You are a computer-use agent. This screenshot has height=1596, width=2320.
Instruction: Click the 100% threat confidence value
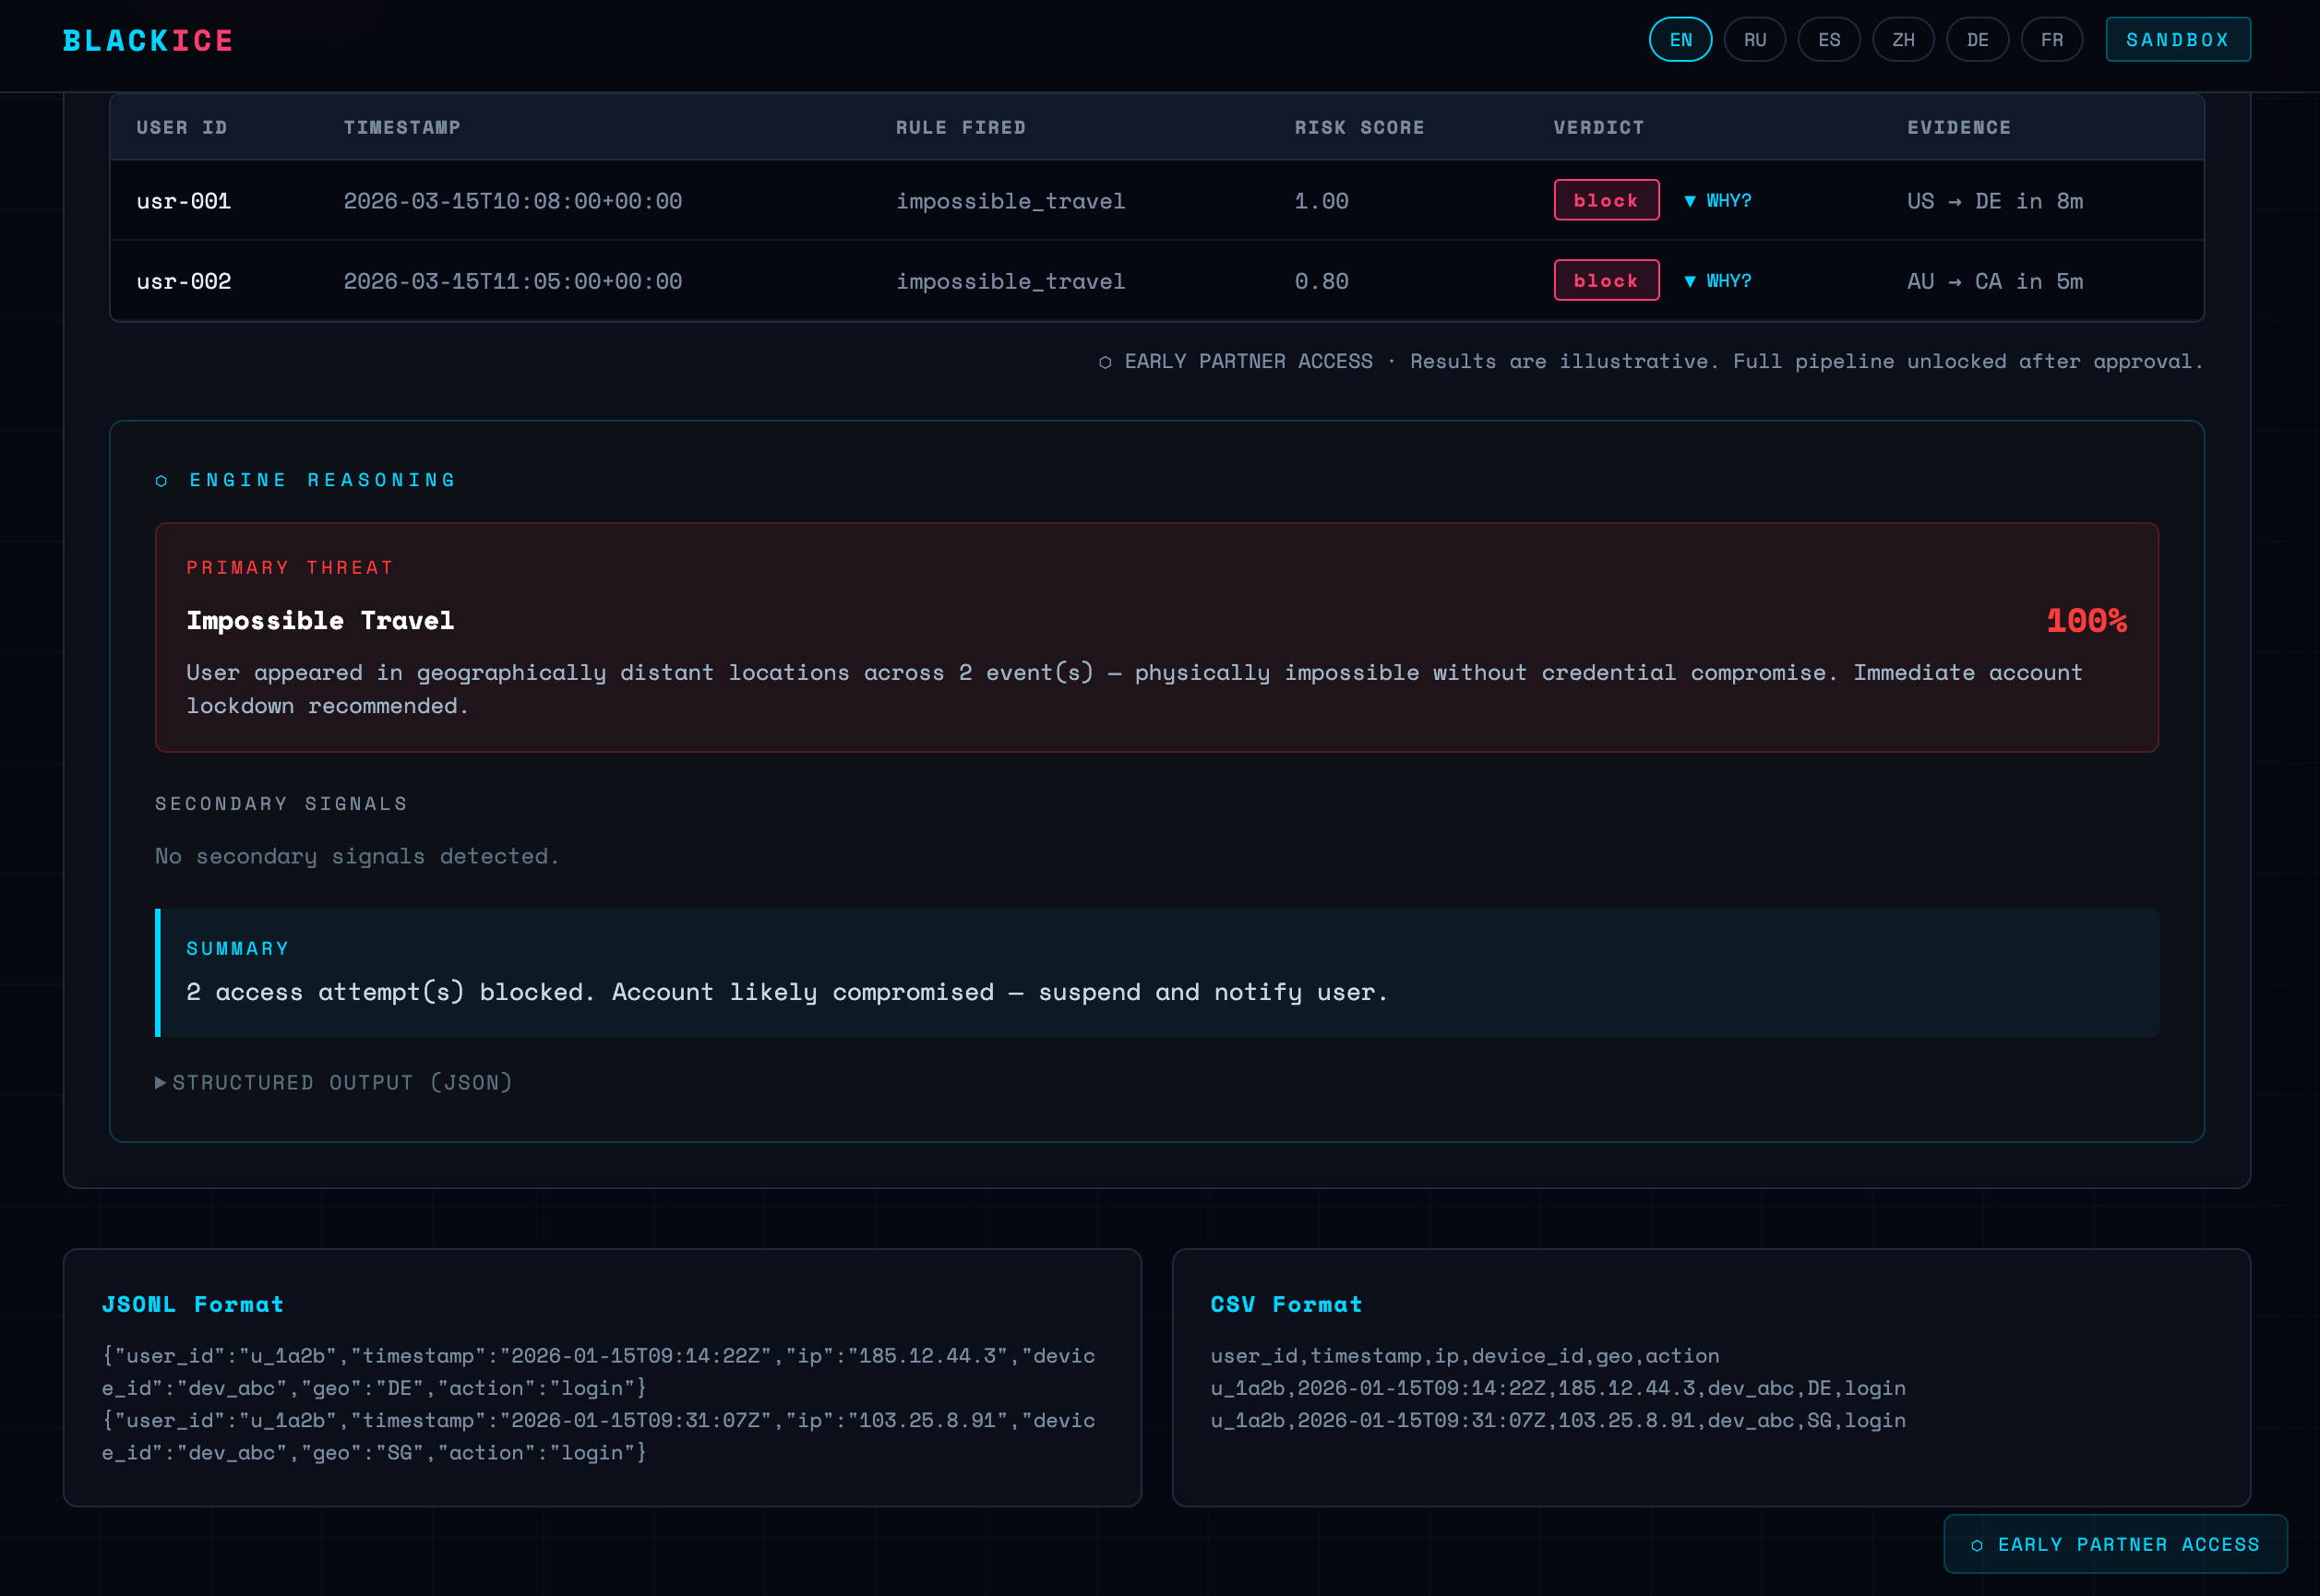point(2087,621)
